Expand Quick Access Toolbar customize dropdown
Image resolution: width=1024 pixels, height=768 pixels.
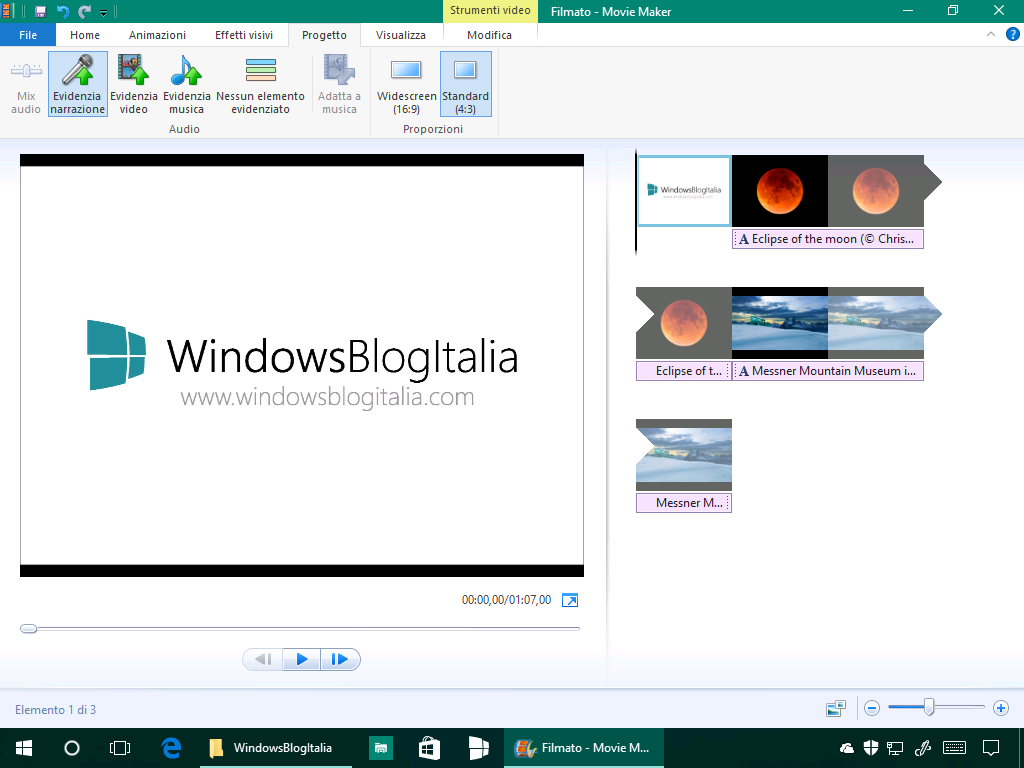pos(103,12)
